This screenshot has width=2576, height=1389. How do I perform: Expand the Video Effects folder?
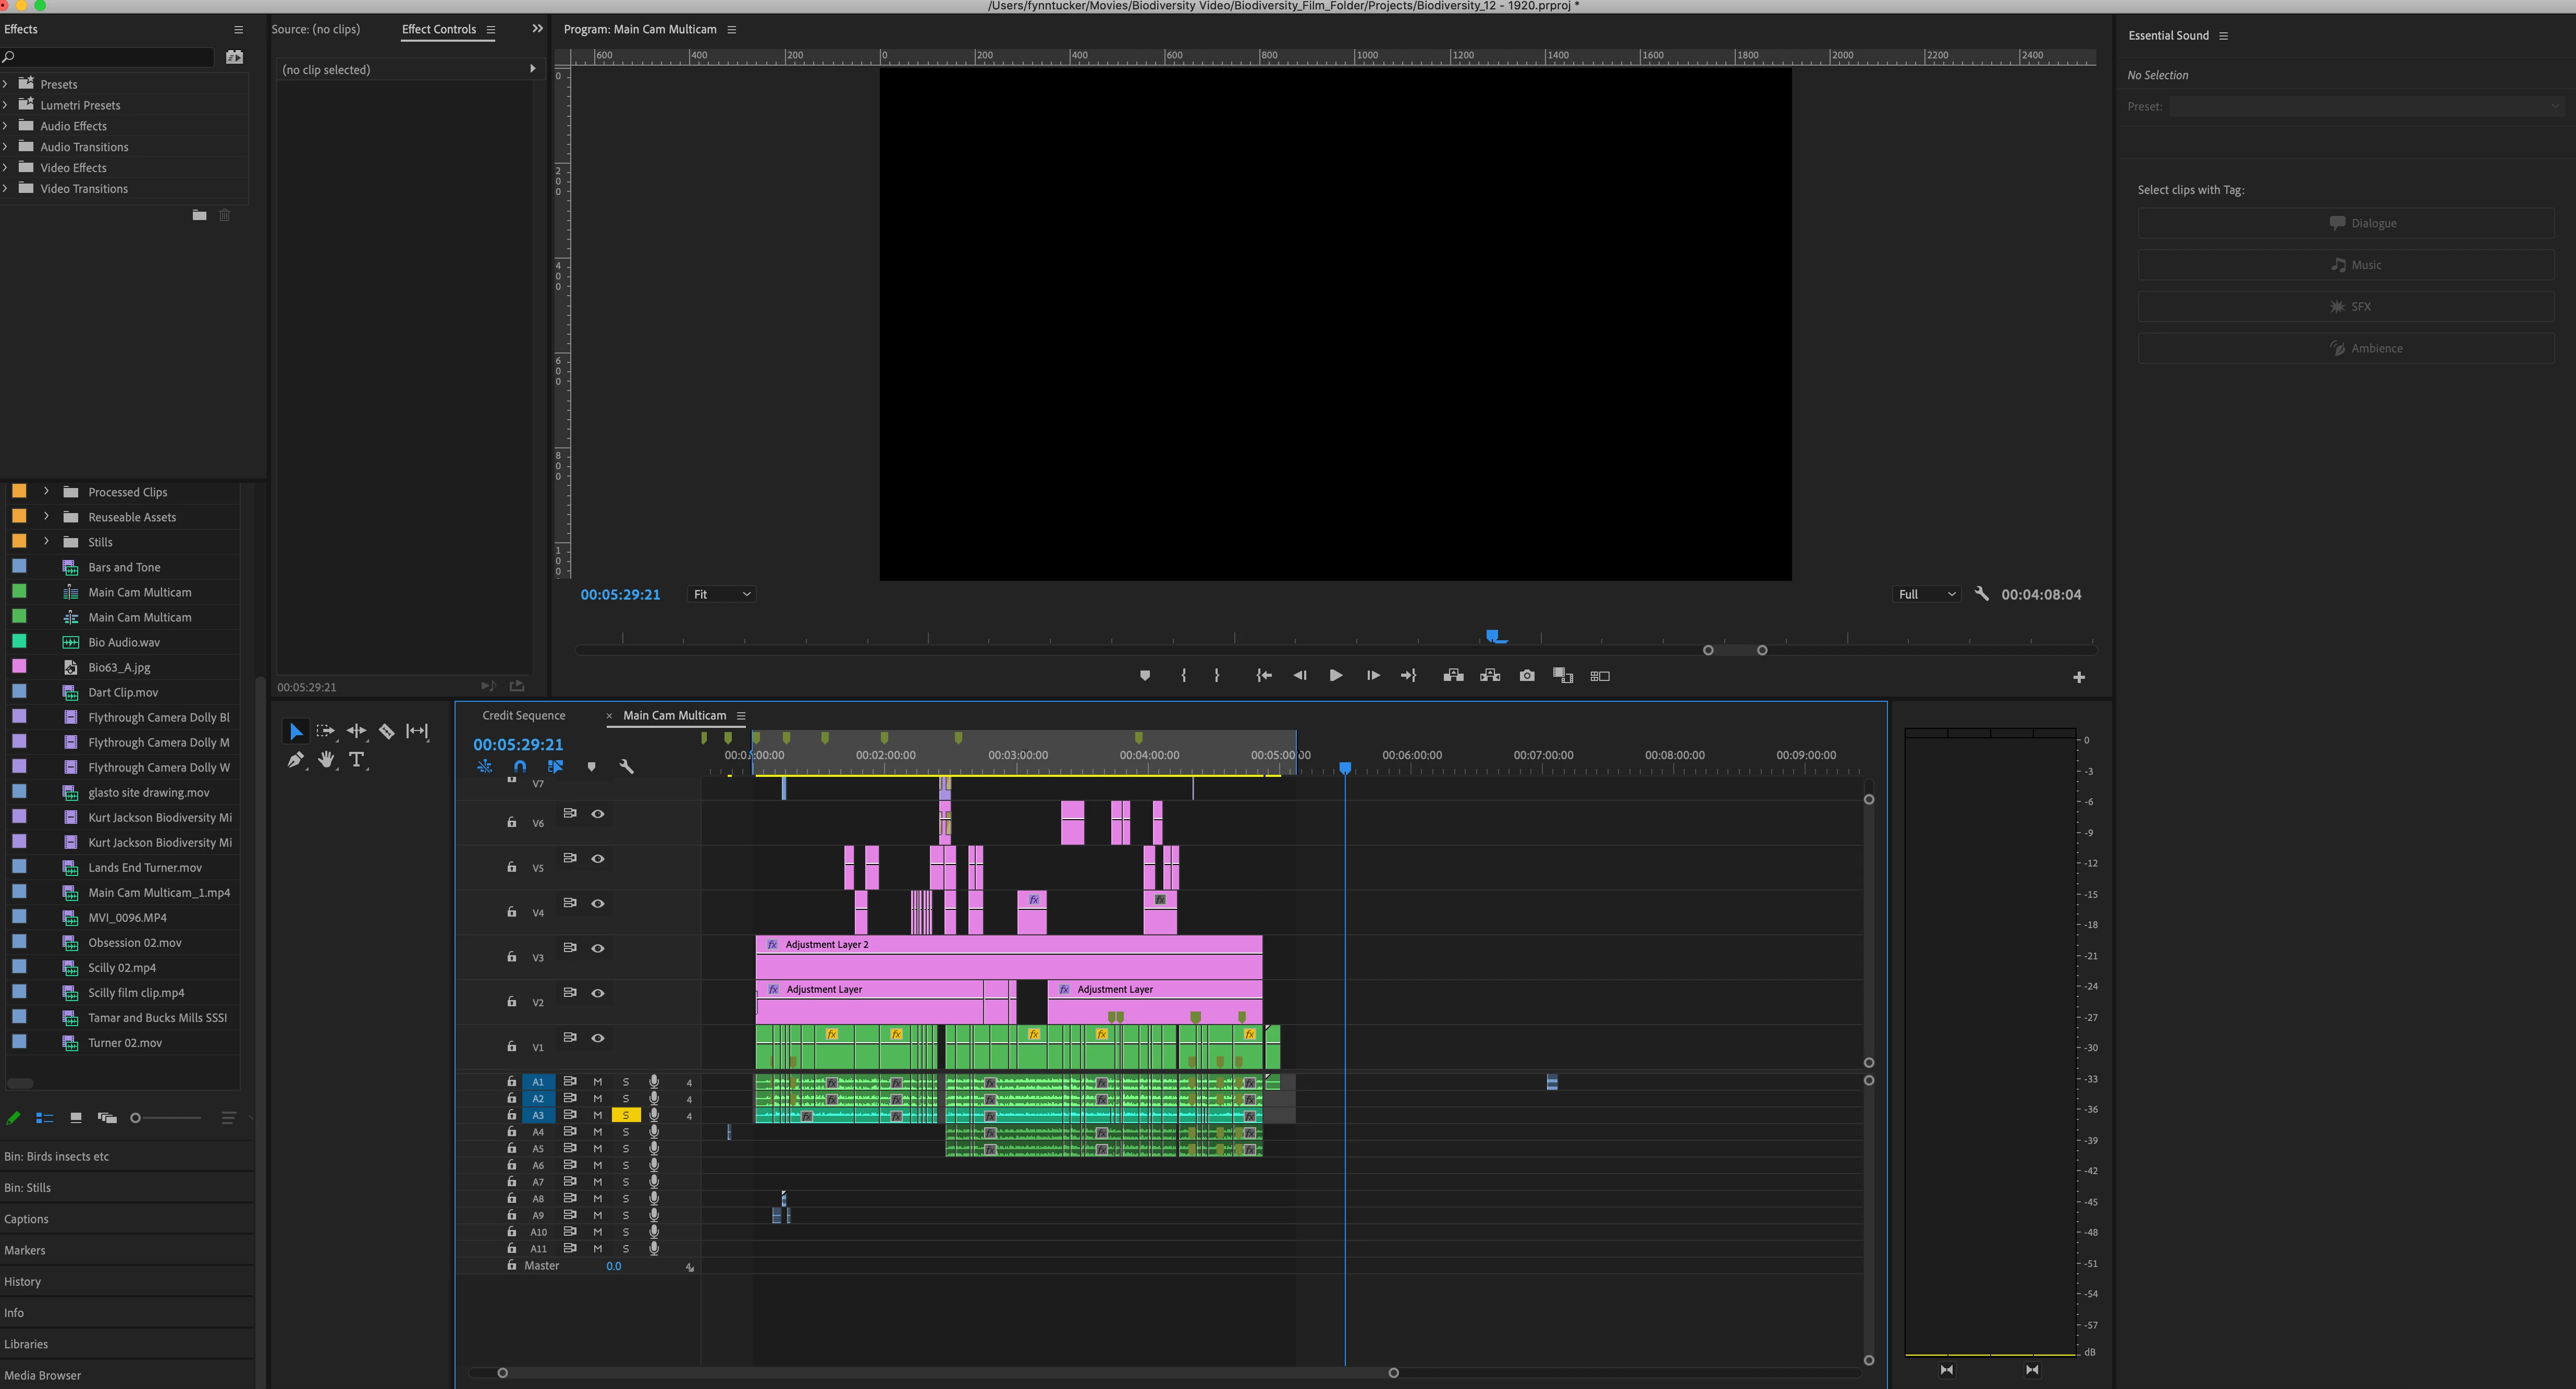(x=5, y=168)
